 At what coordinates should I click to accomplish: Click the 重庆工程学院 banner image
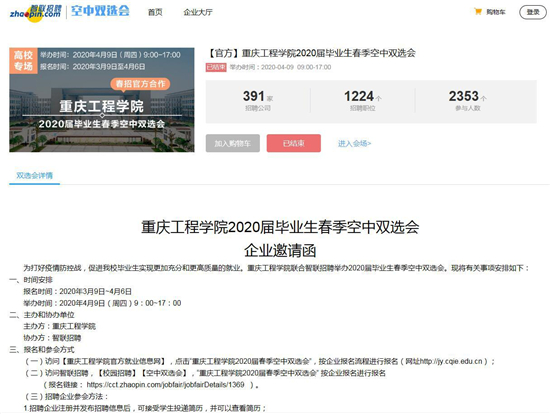click(x=102, y=100)
